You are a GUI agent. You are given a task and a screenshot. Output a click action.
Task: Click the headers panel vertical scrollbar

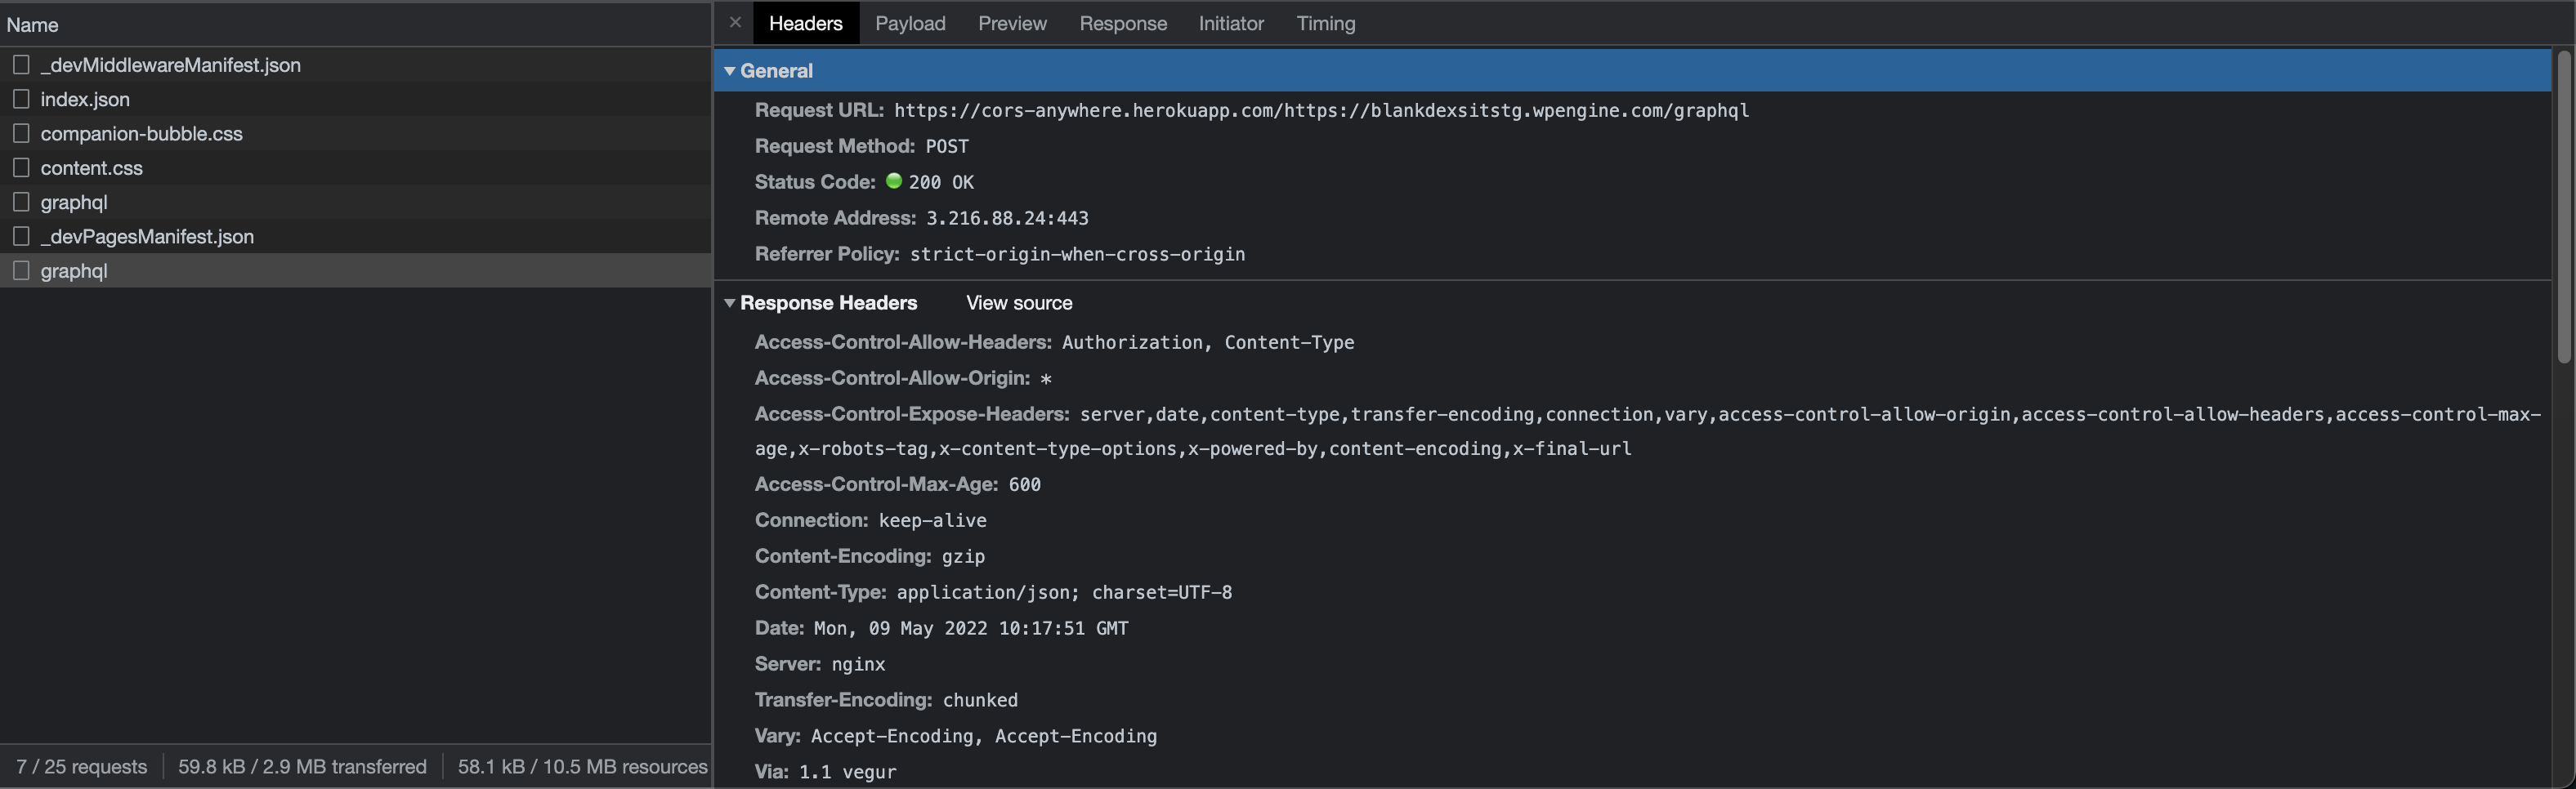coord(2563,207)
